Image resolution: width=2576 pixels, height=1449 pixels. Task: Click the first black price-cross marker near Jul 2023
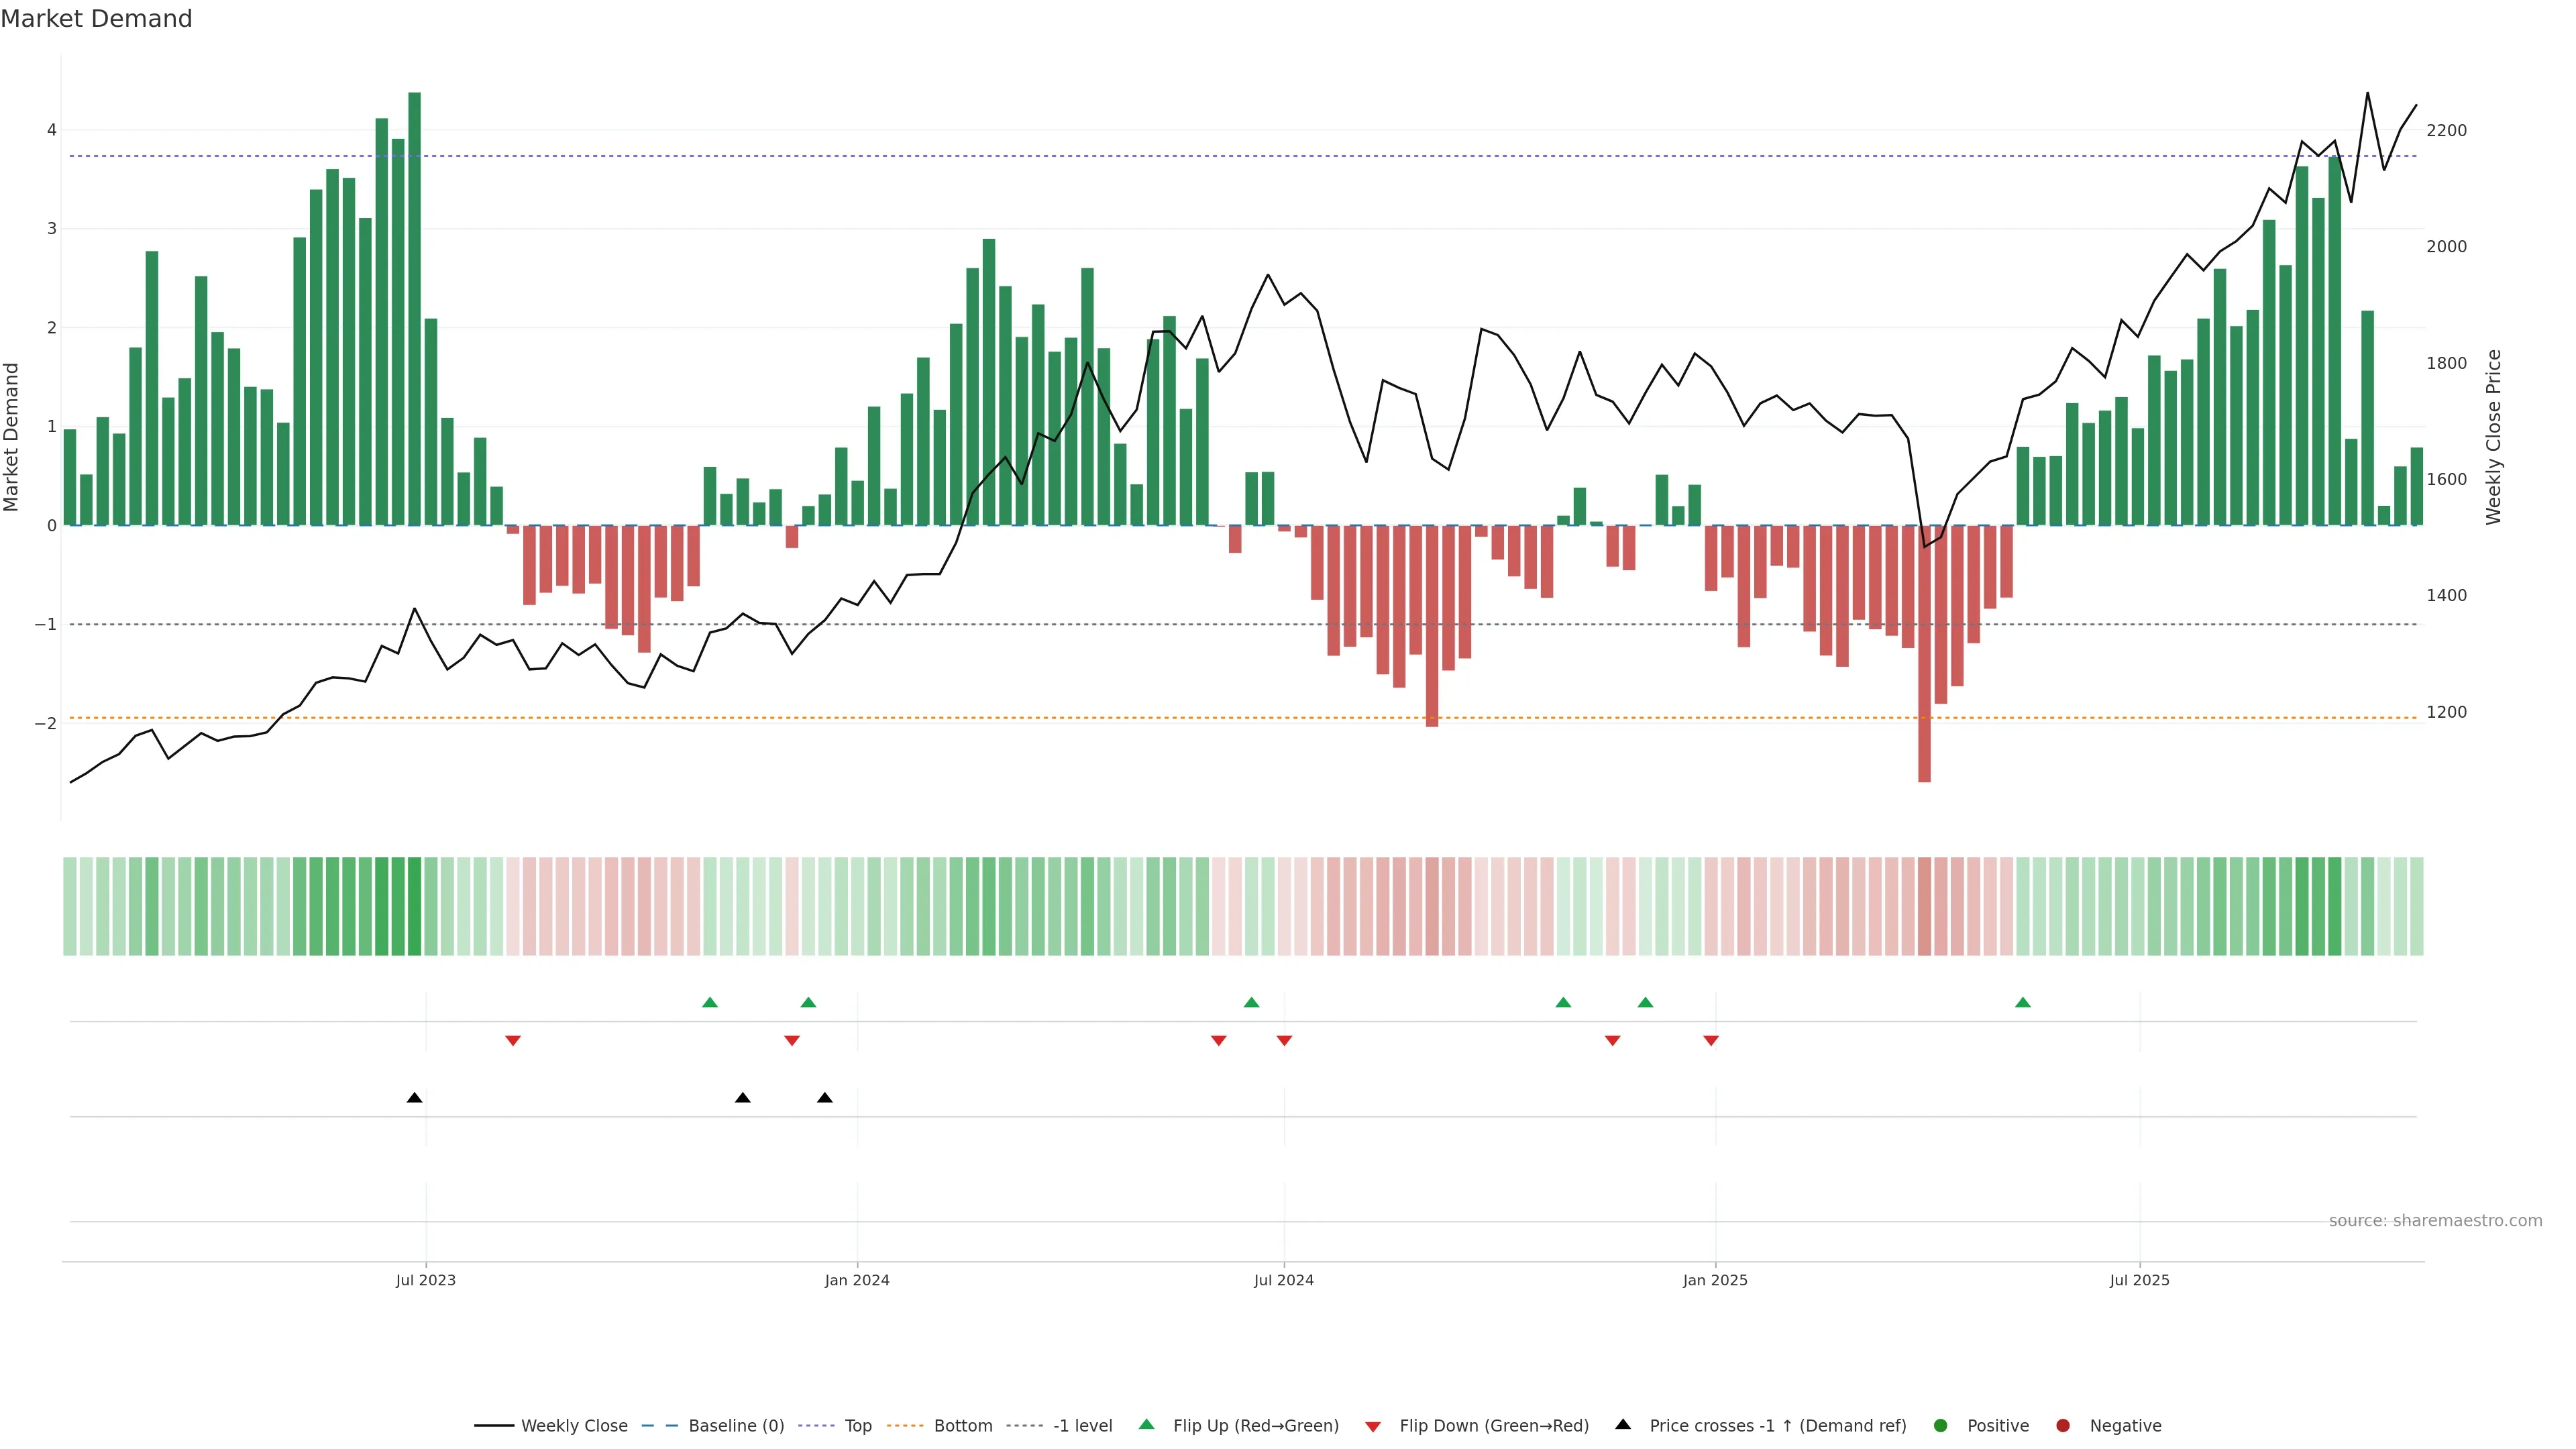[414, 1098]
